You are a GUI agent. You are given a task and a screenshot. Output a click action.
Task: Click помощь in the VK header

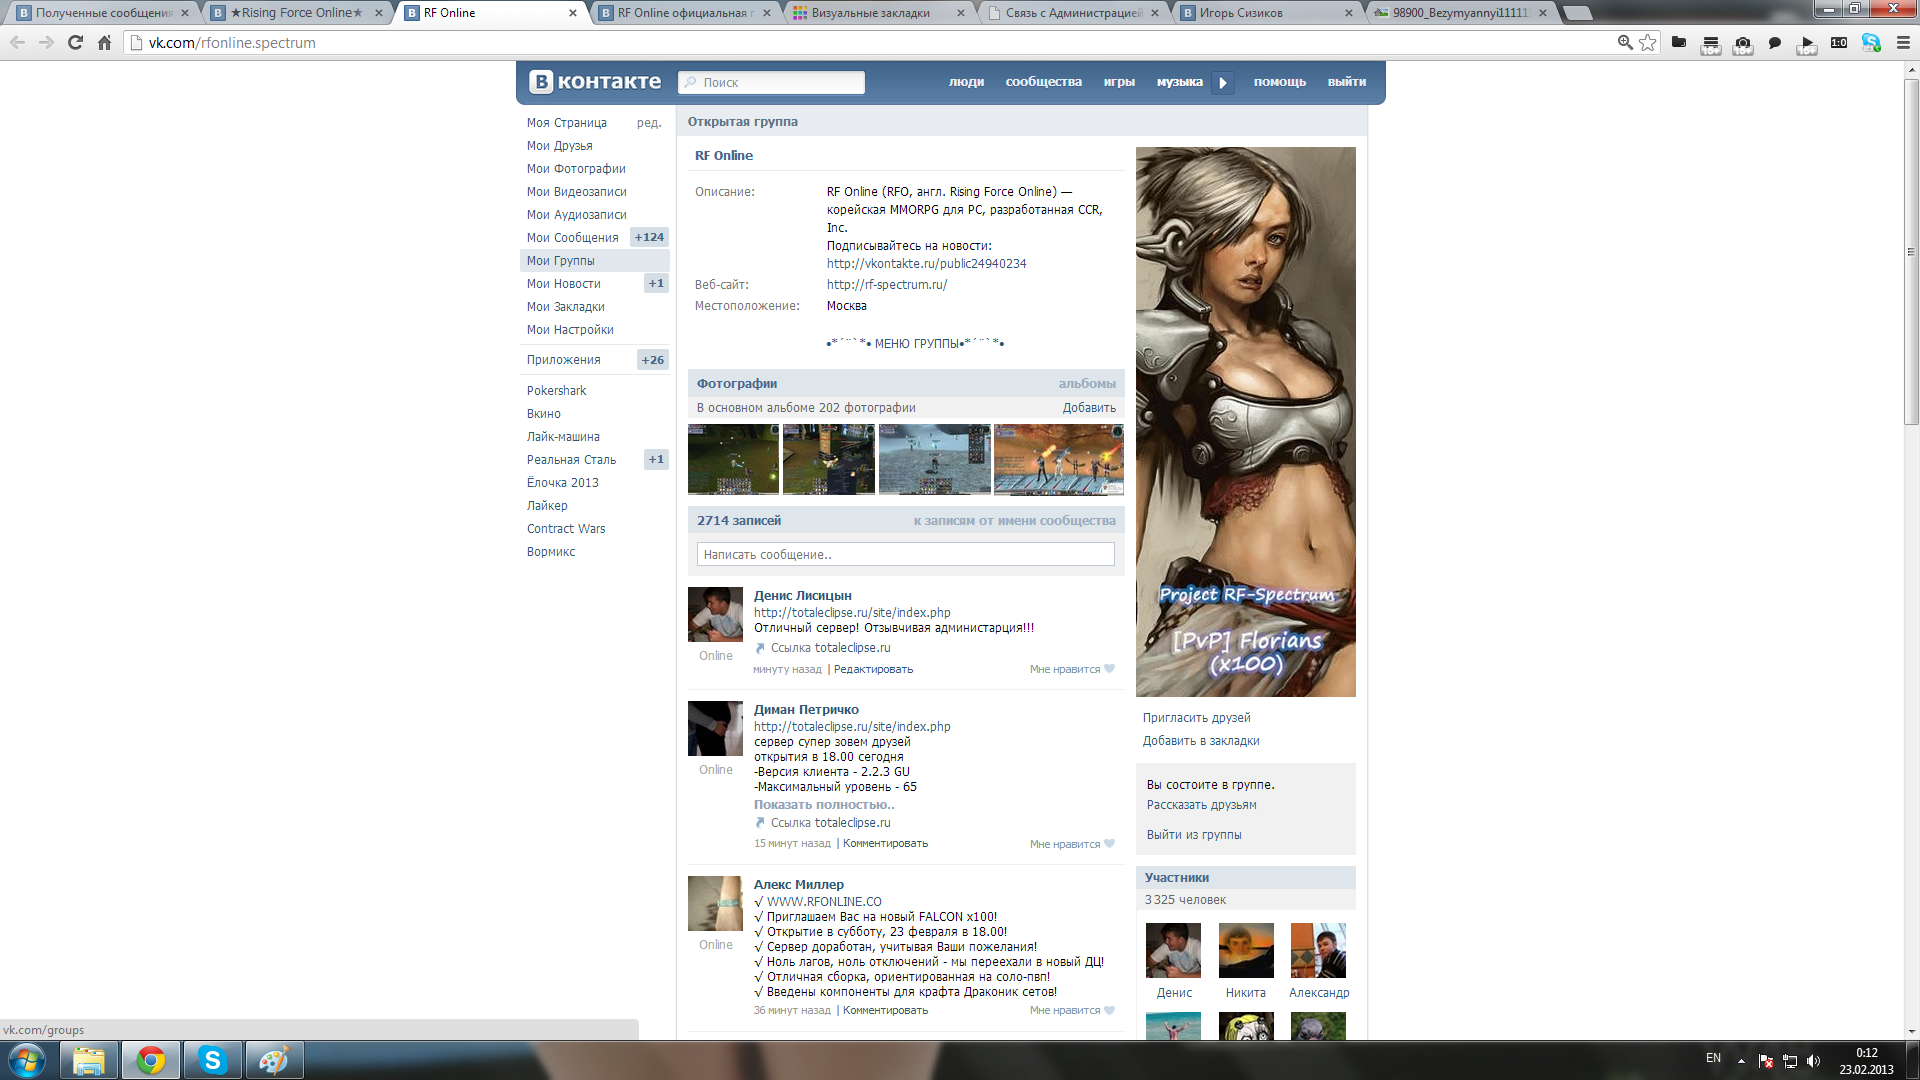click(x=1279, y=82)
